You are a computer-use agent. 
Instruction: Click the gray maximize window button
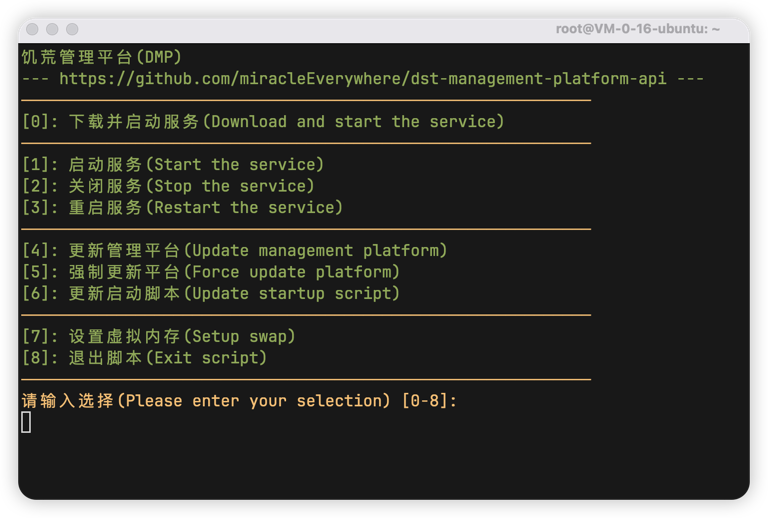(x=72, y=30)
